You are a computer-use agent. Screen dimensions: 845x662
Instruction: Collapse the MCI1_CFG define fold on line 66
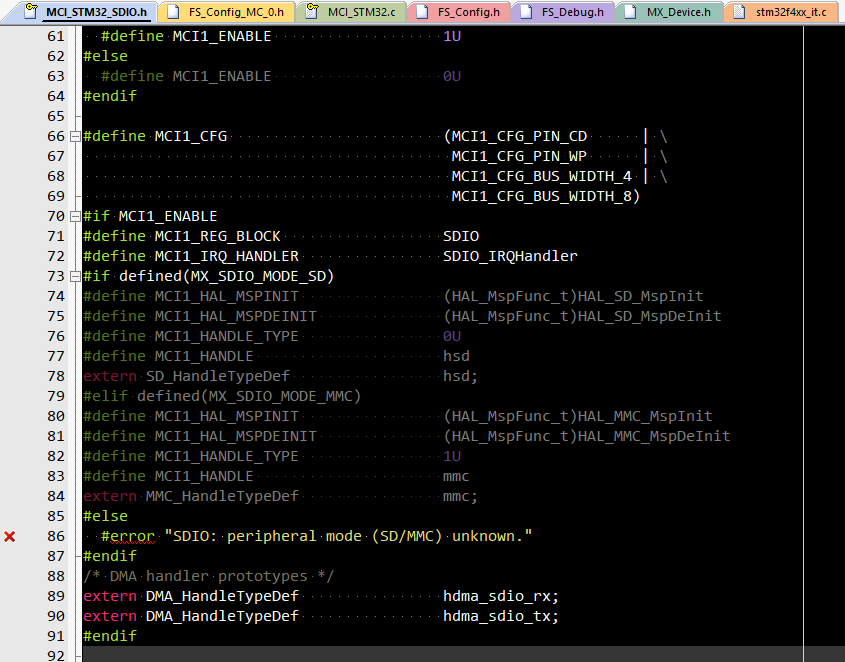(75, 136)
